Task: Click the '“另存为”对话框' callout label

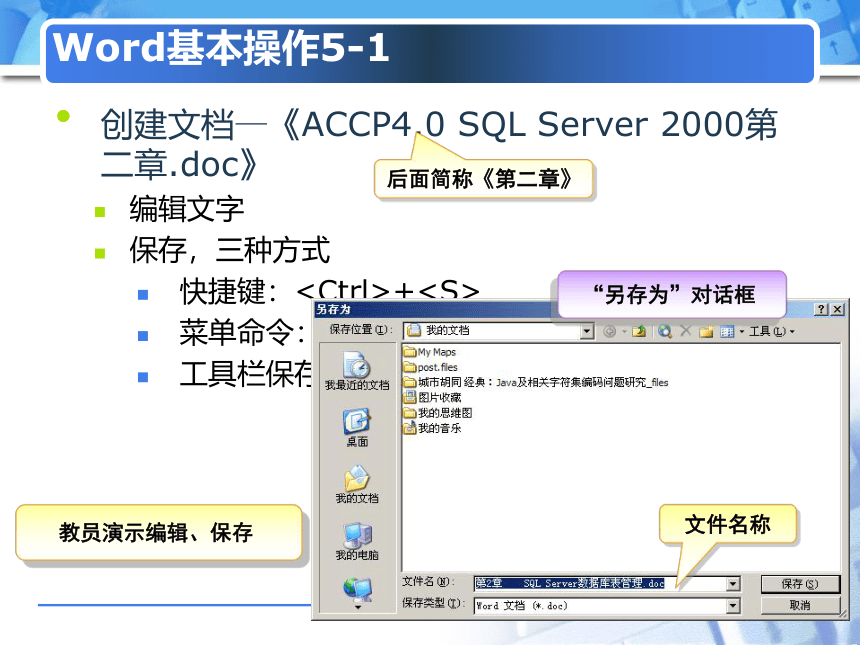Action: 672,295
